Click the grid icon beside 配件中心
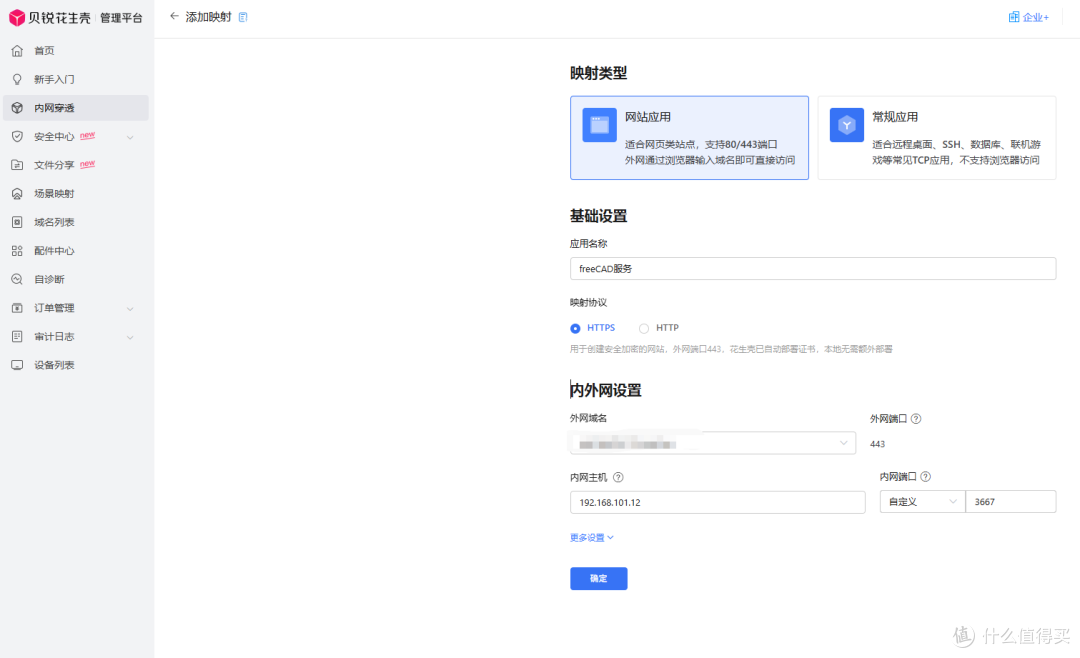 pos(17,251)
